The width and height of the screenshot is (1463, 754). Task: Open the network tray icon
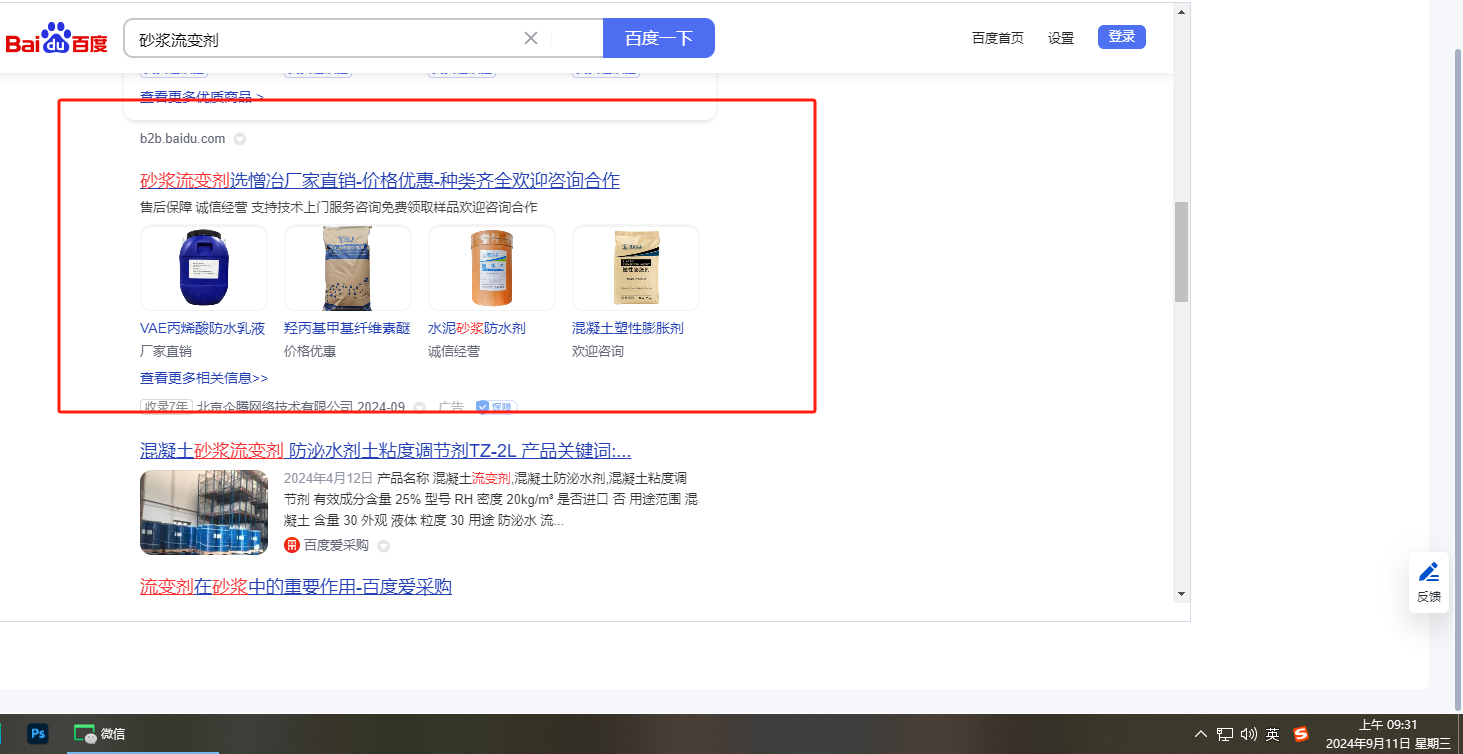pos(1225,734)
